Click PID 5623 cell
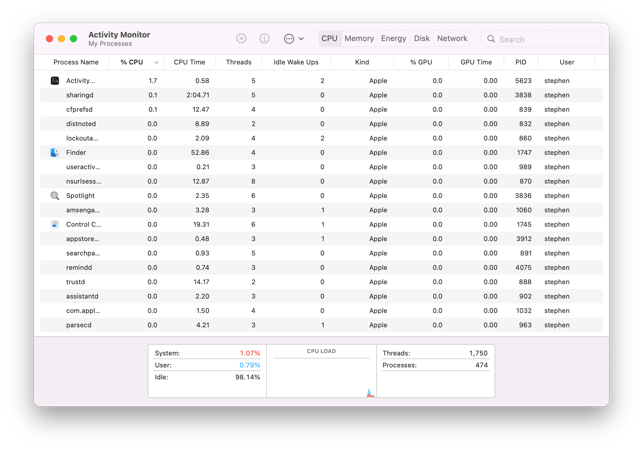The height and width of the screenshot is (451, 643). (523, 81)
